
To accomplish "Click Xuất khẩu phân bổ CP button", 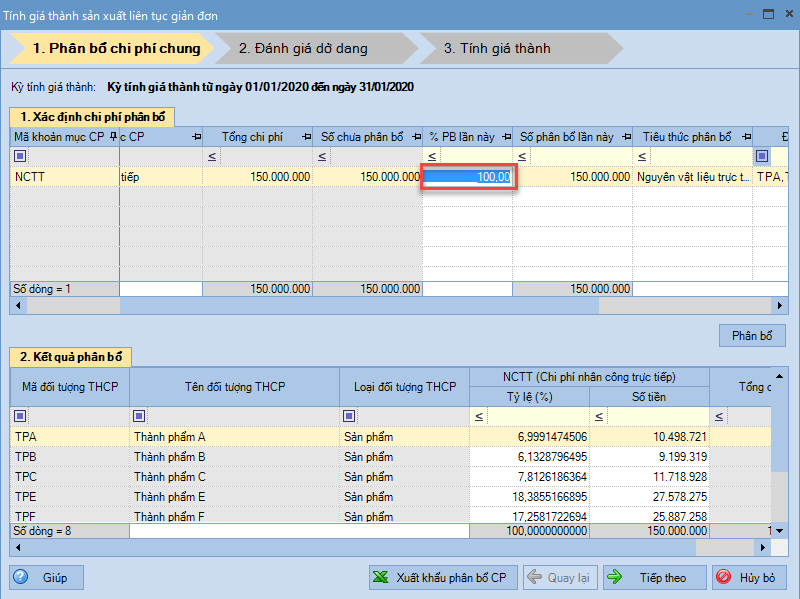I will [x=443, y=578].
